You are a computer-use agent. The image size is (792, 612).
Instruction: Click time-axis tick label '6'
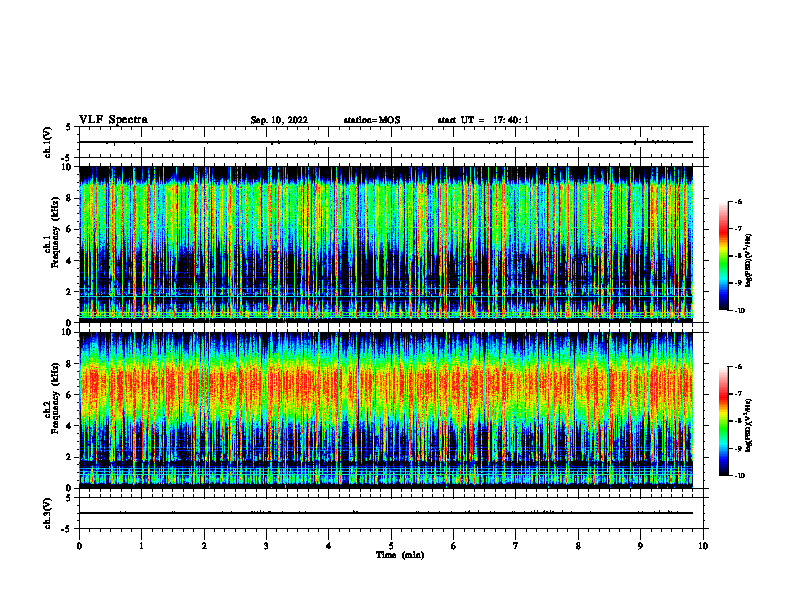pyautogui.click(x=454, y=546)
